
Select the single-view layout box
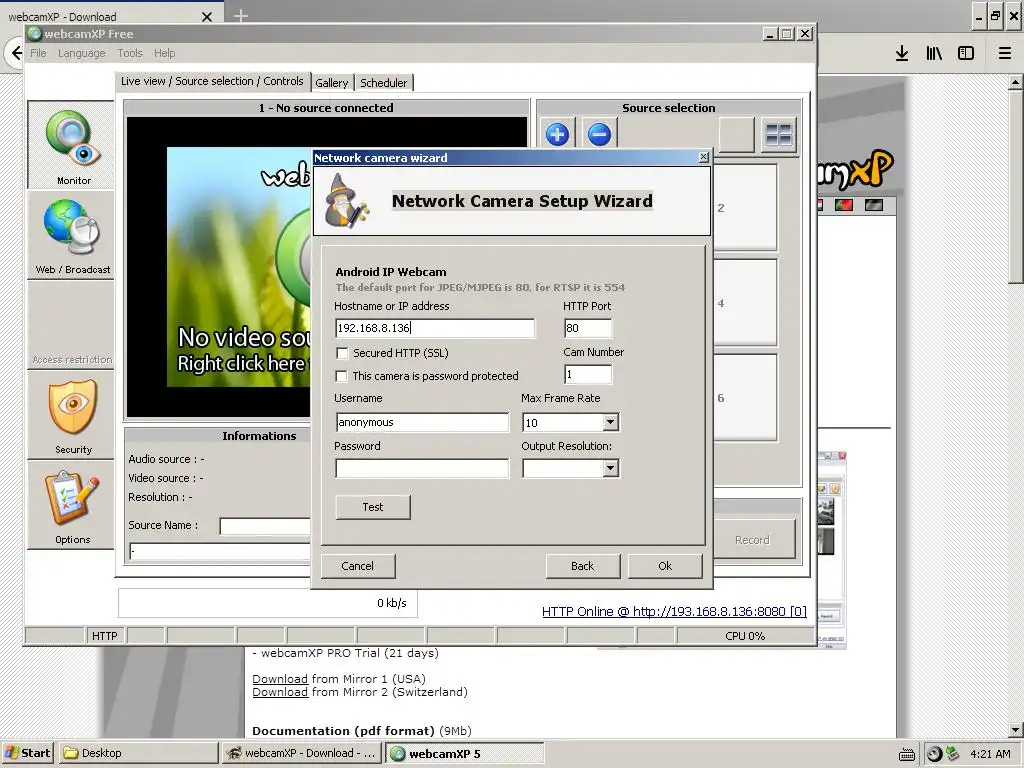pos(737,135)
